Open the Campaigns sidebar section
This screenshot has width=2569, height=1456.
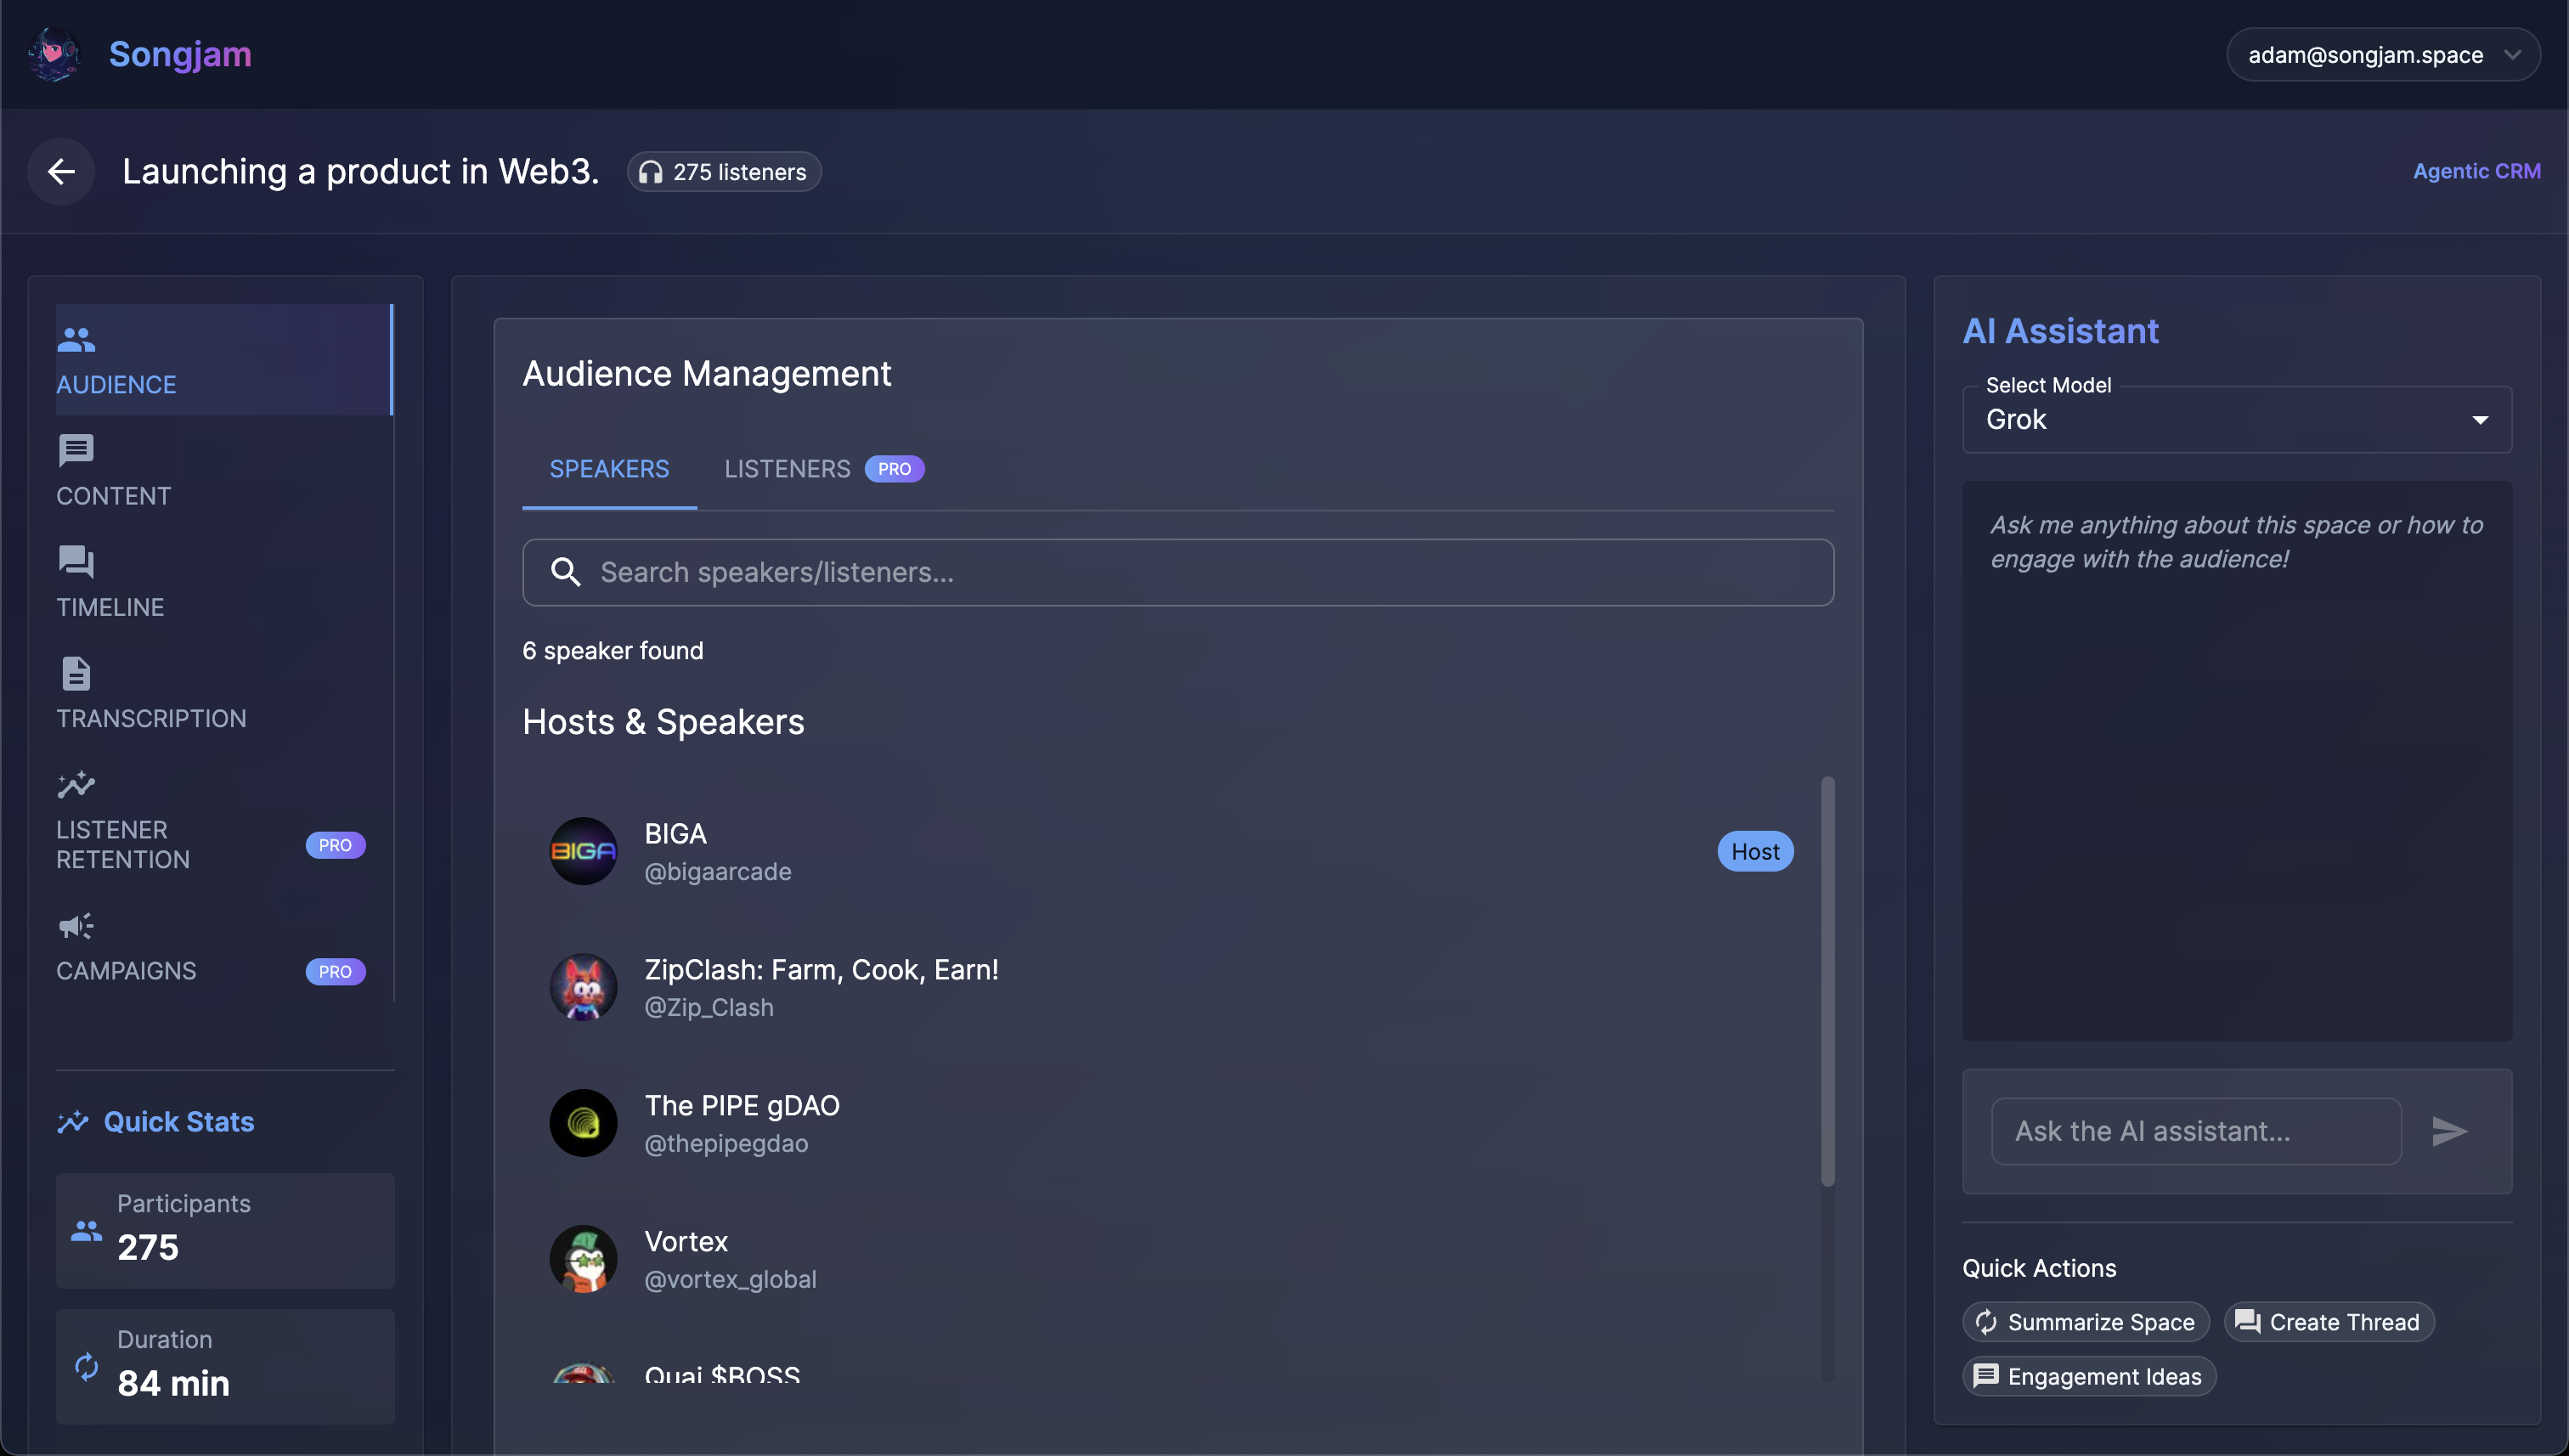click(x=125, y=947)
